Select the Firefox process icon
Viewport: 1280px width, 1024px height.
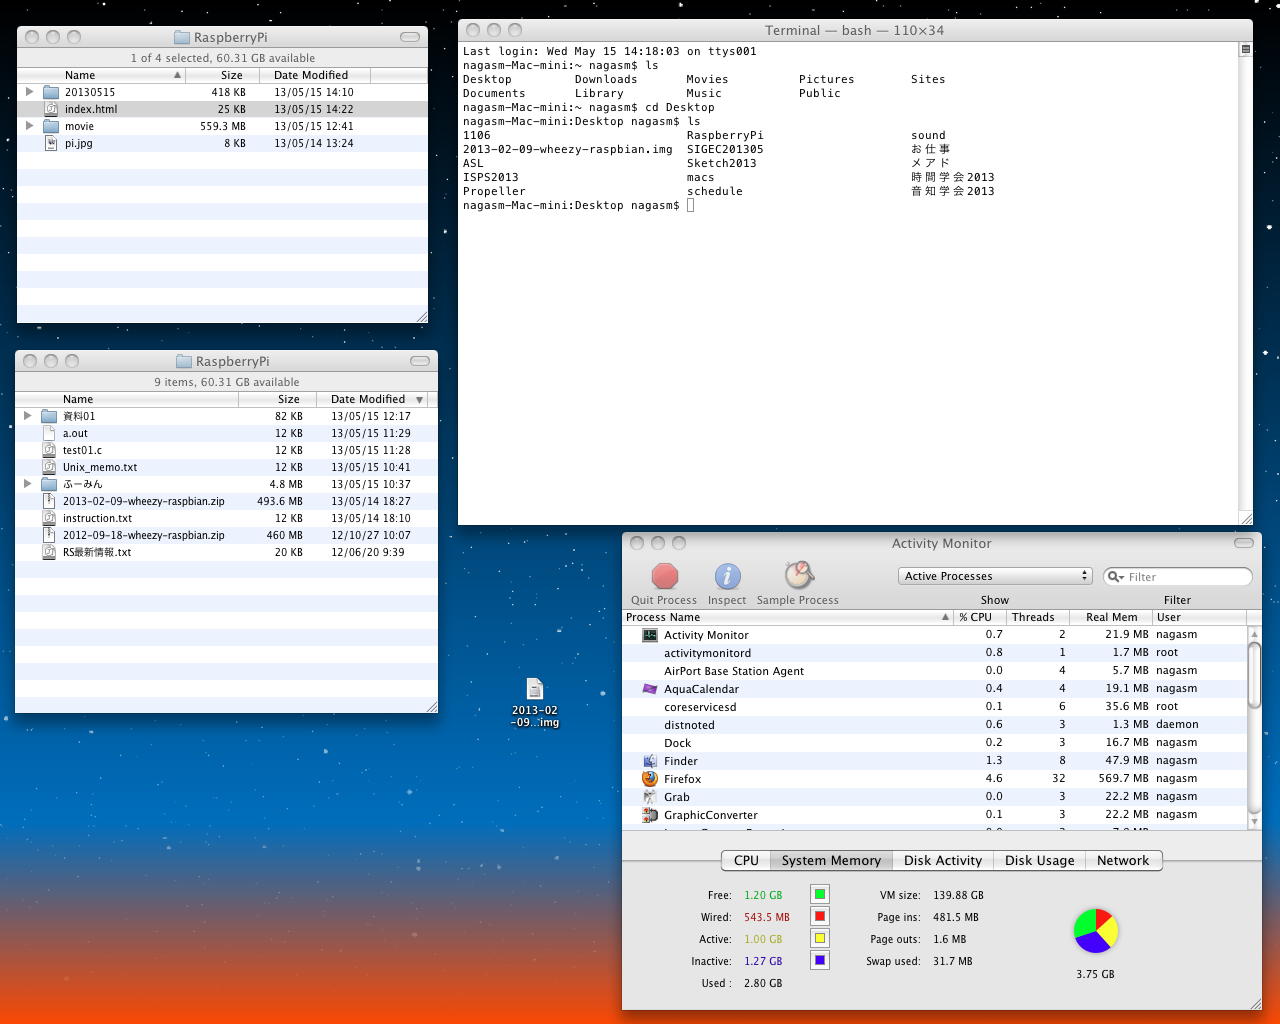pyautogui.click(x=650, y=779)
